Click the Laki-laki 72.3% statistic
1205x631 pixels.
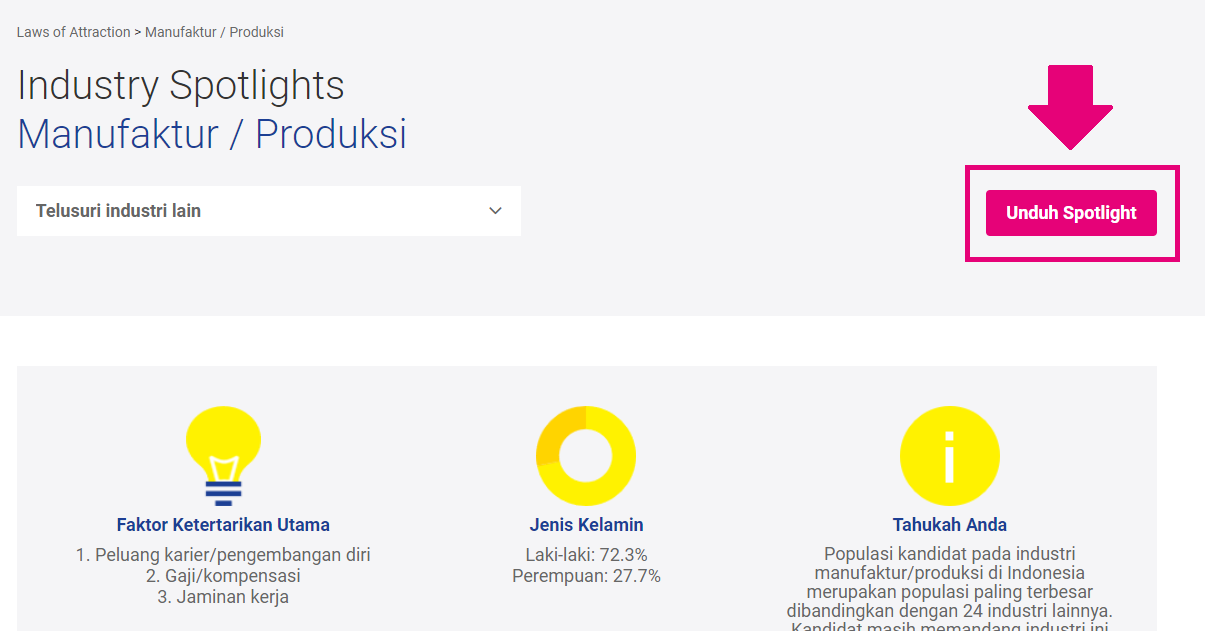(586, 554)
